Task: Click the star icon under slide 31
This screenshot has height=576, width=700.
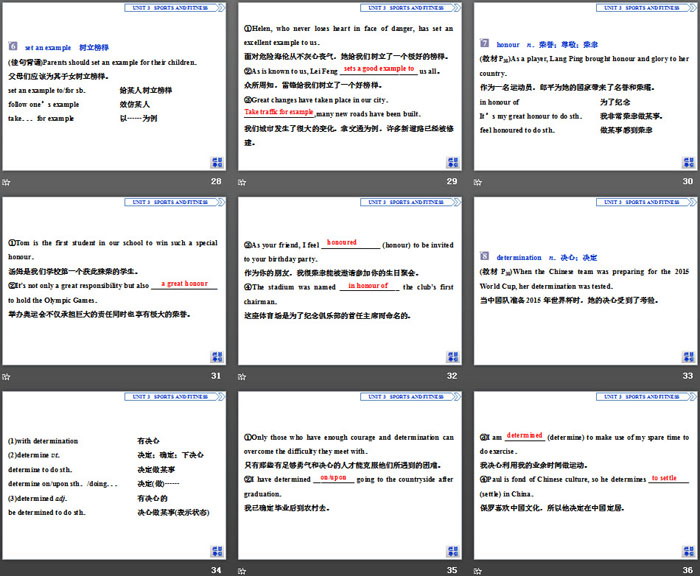Action: (x=6, y=377)
